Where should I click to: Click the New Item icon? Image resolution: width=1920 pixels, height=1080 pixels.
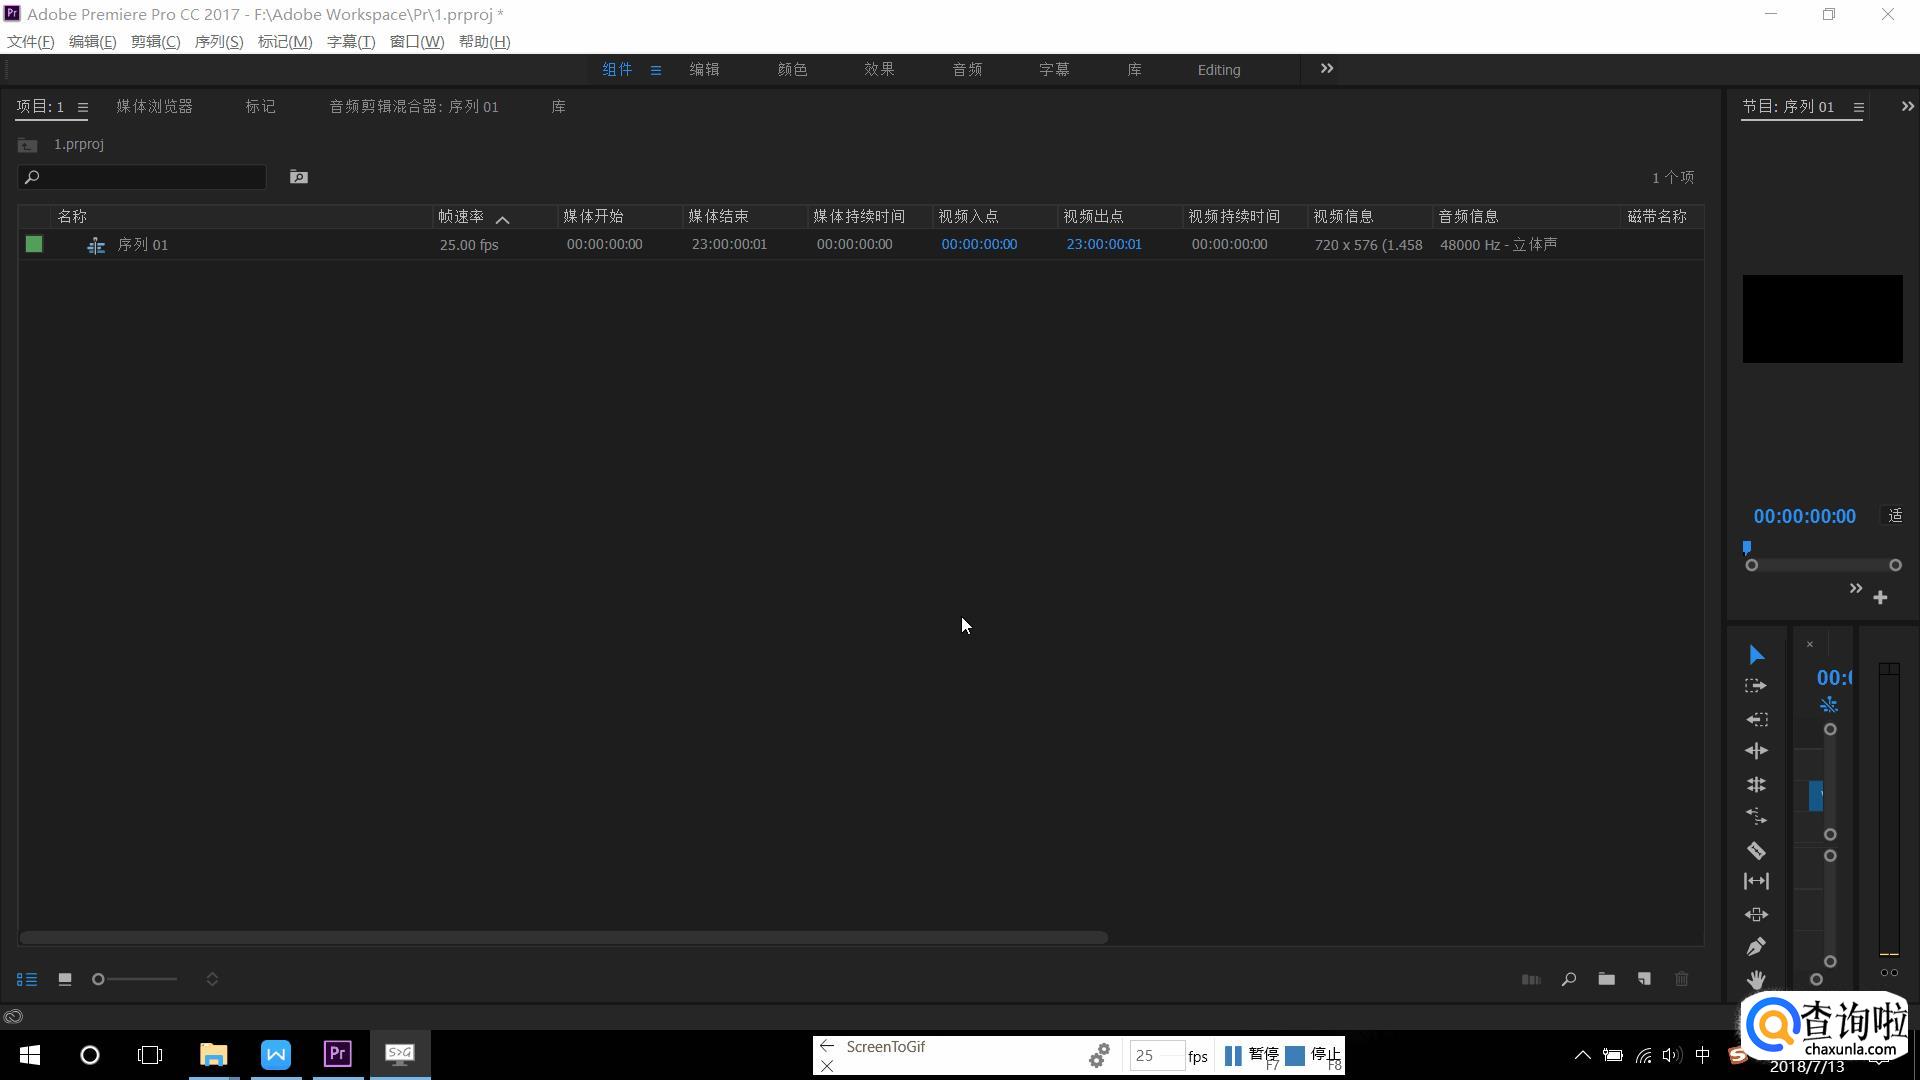(1644, 979)
